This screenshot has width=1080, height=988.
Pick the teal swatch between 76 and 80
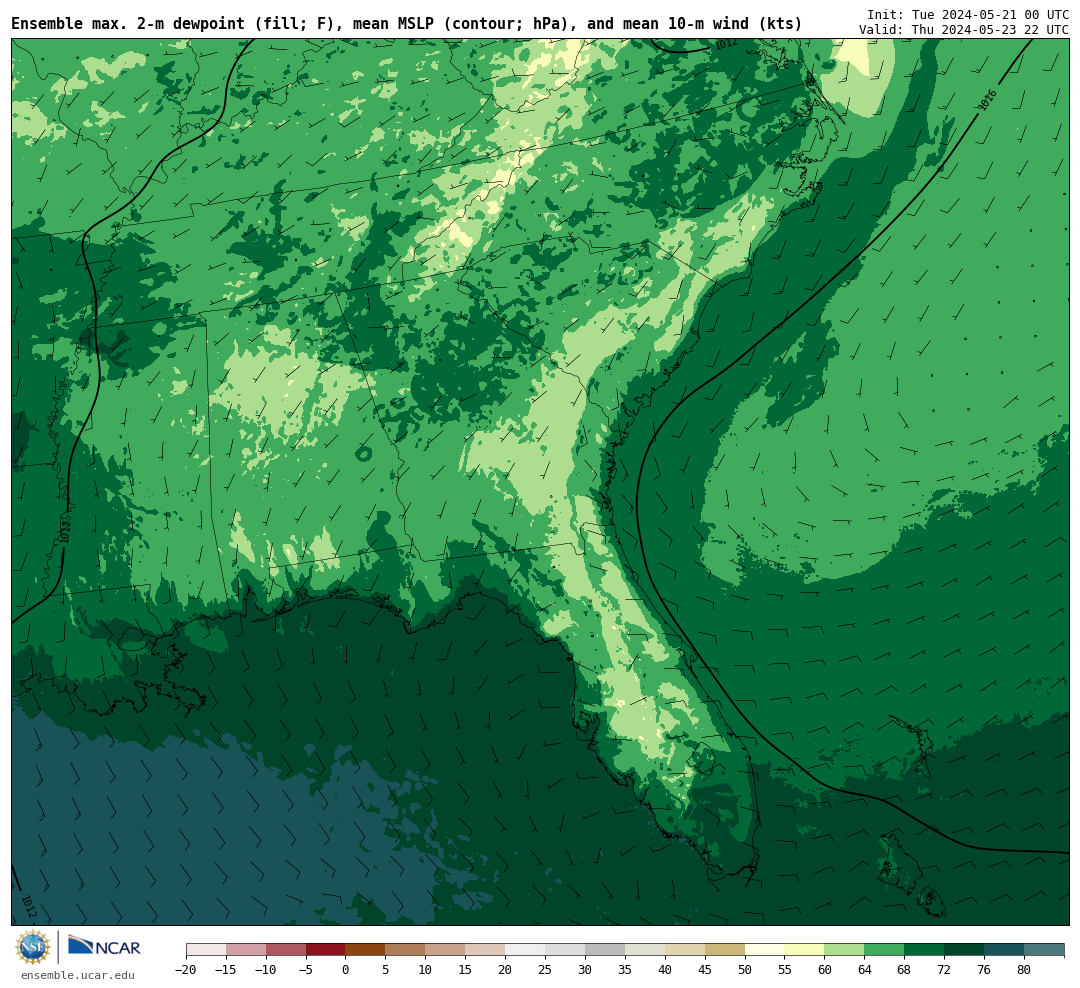coord(1005,950)
